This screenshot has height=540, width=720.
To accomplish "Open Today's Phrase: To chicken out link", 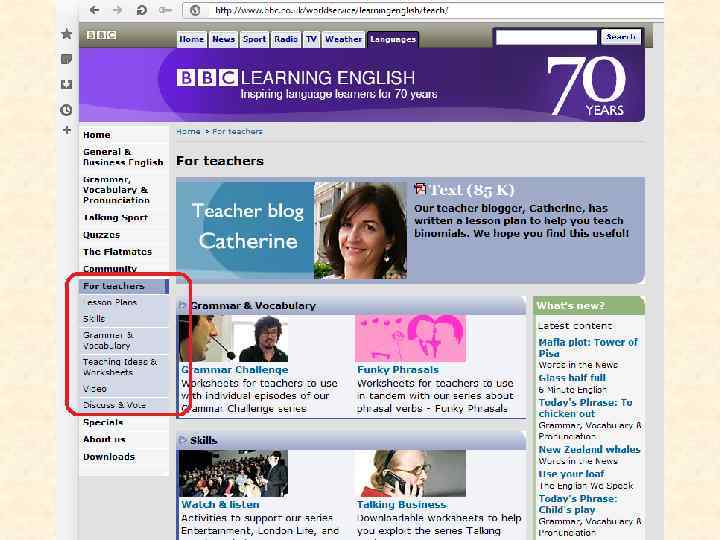I will [x=585, y=408].
